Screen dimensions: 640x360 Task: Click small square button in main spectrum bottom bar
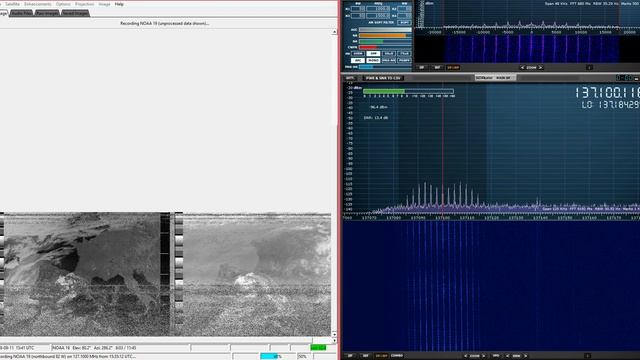[588, 356]
